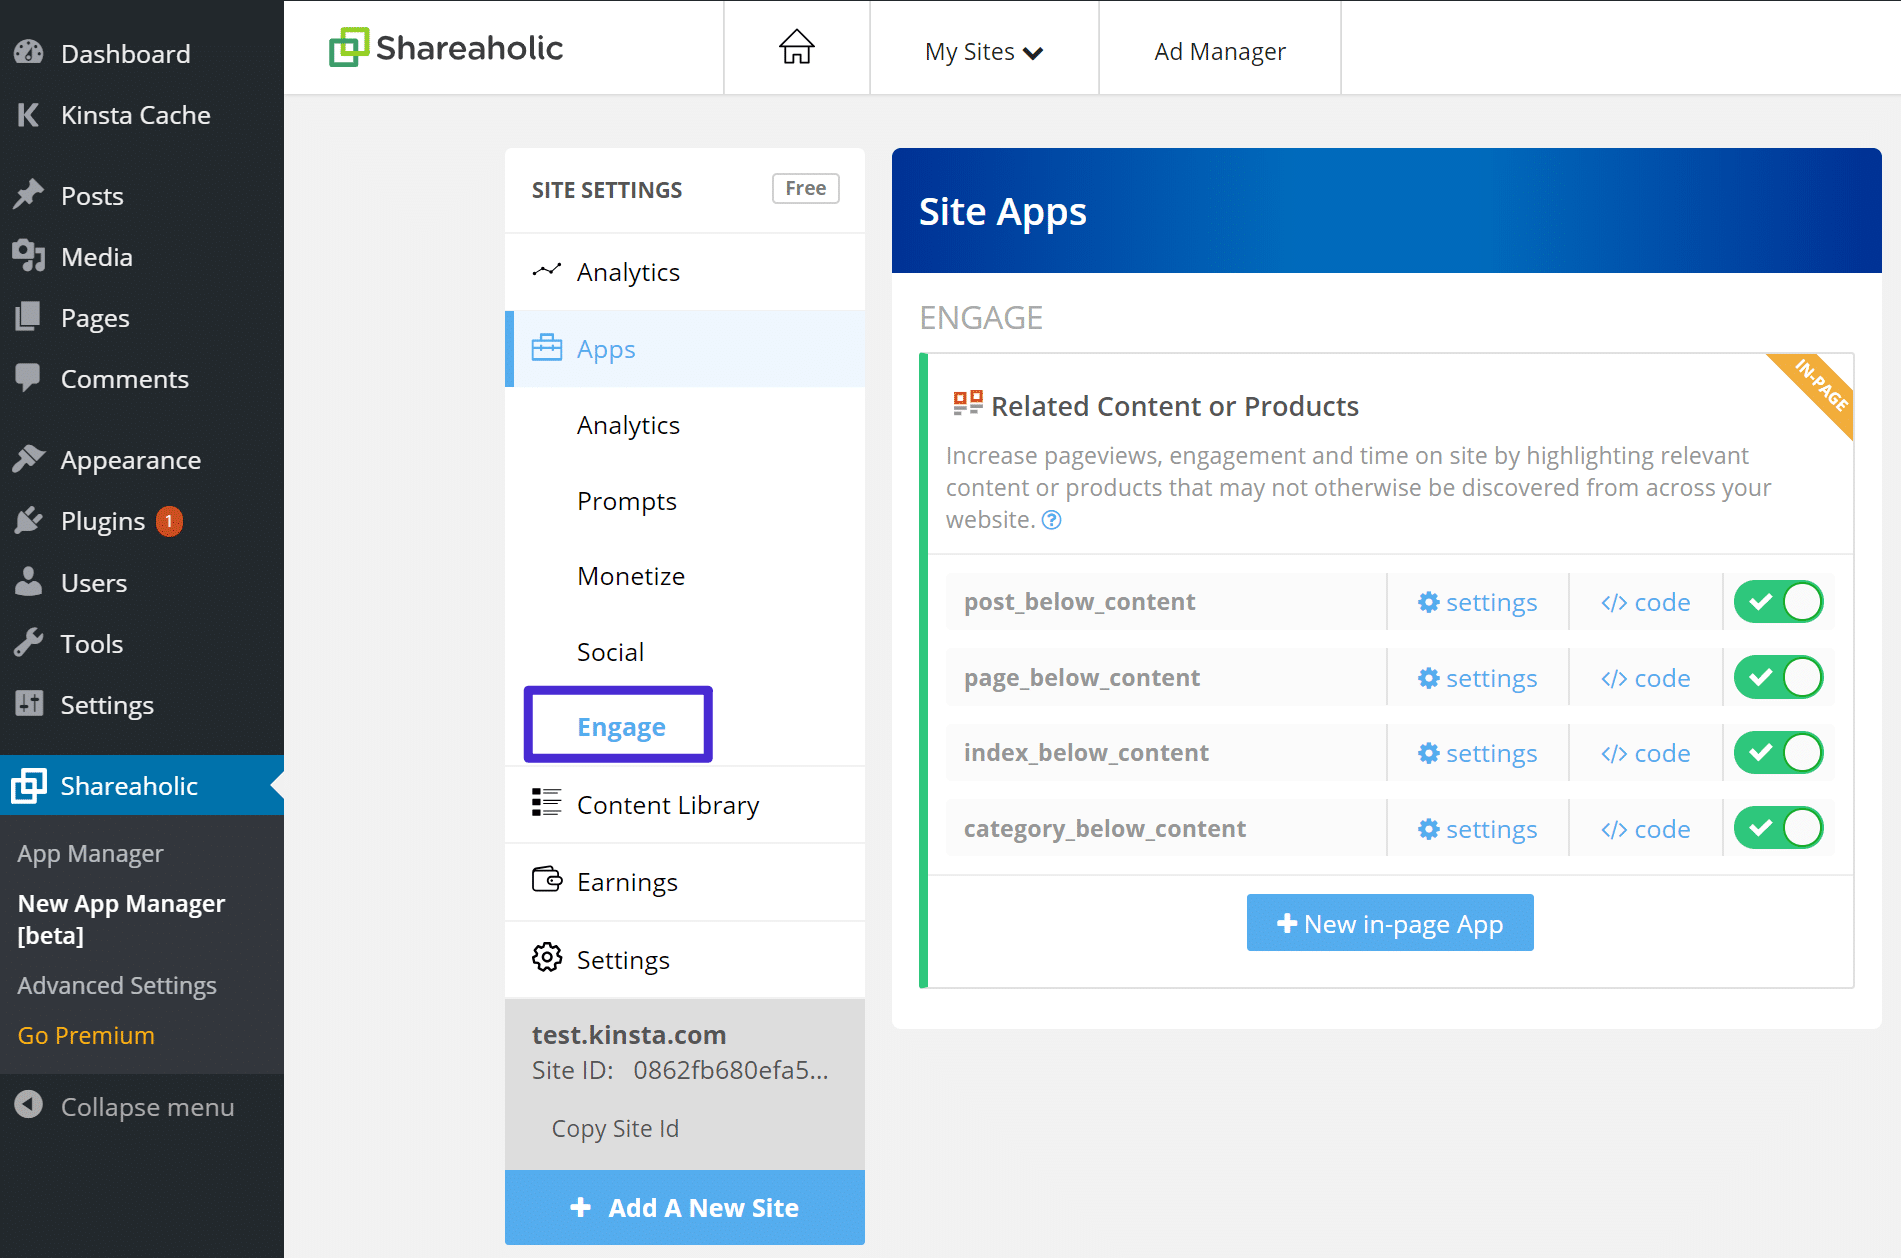Image resolution: width=1901 pixels, height=1258 pixels.
Task: Disable the post_below_content toggle
Action: 1778,601
